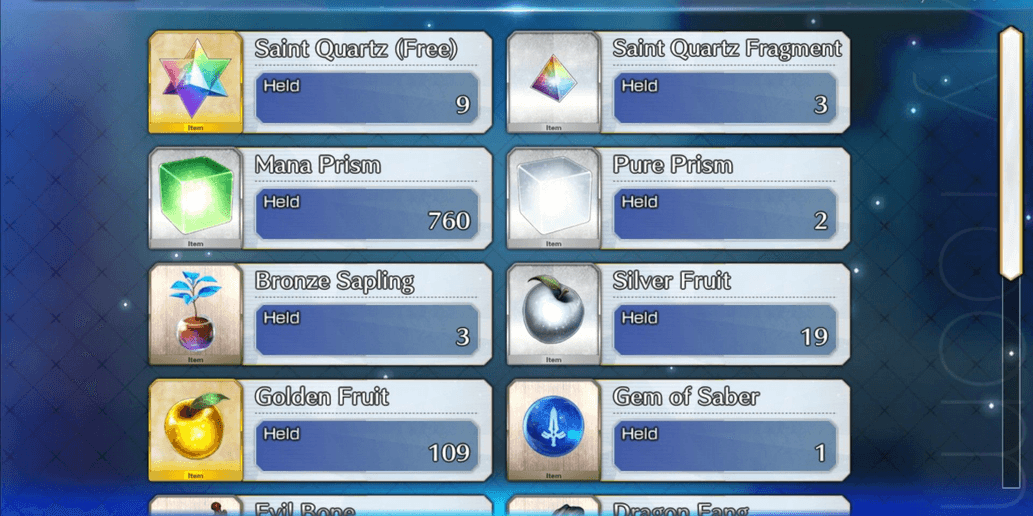The height and width of the screenshot is (516, 1033).
Task: Click the Gem of Saber item name
Action: pos(686,397)
